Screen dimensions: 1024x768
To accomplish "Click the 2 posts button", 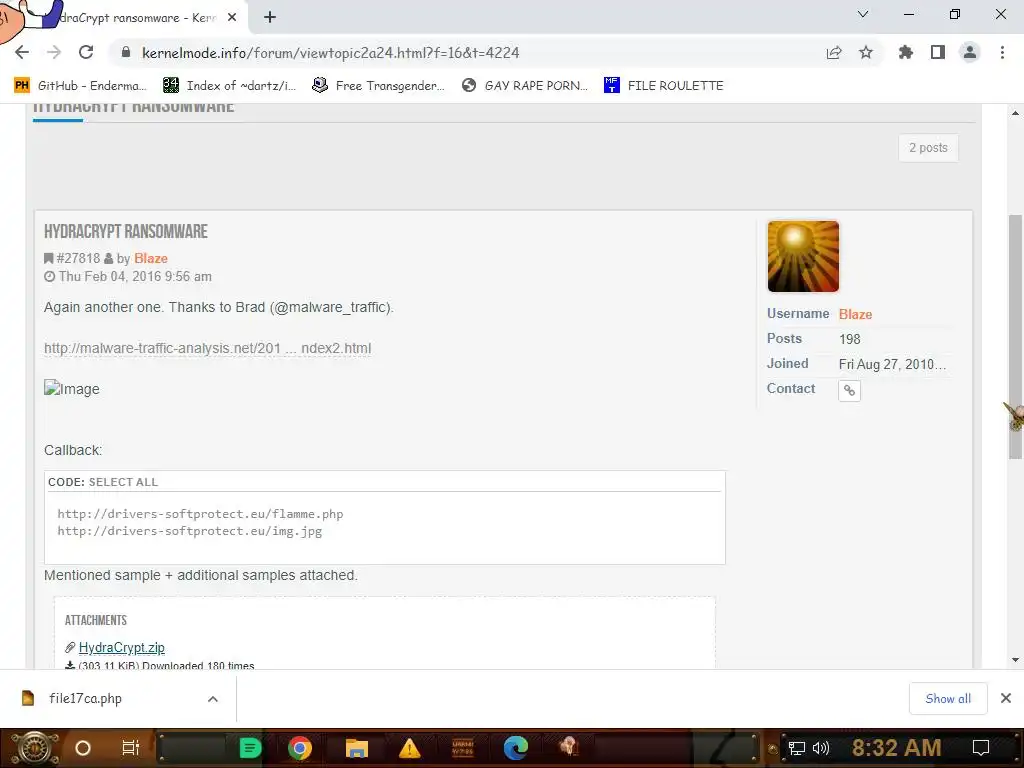I will coord(928,148).
